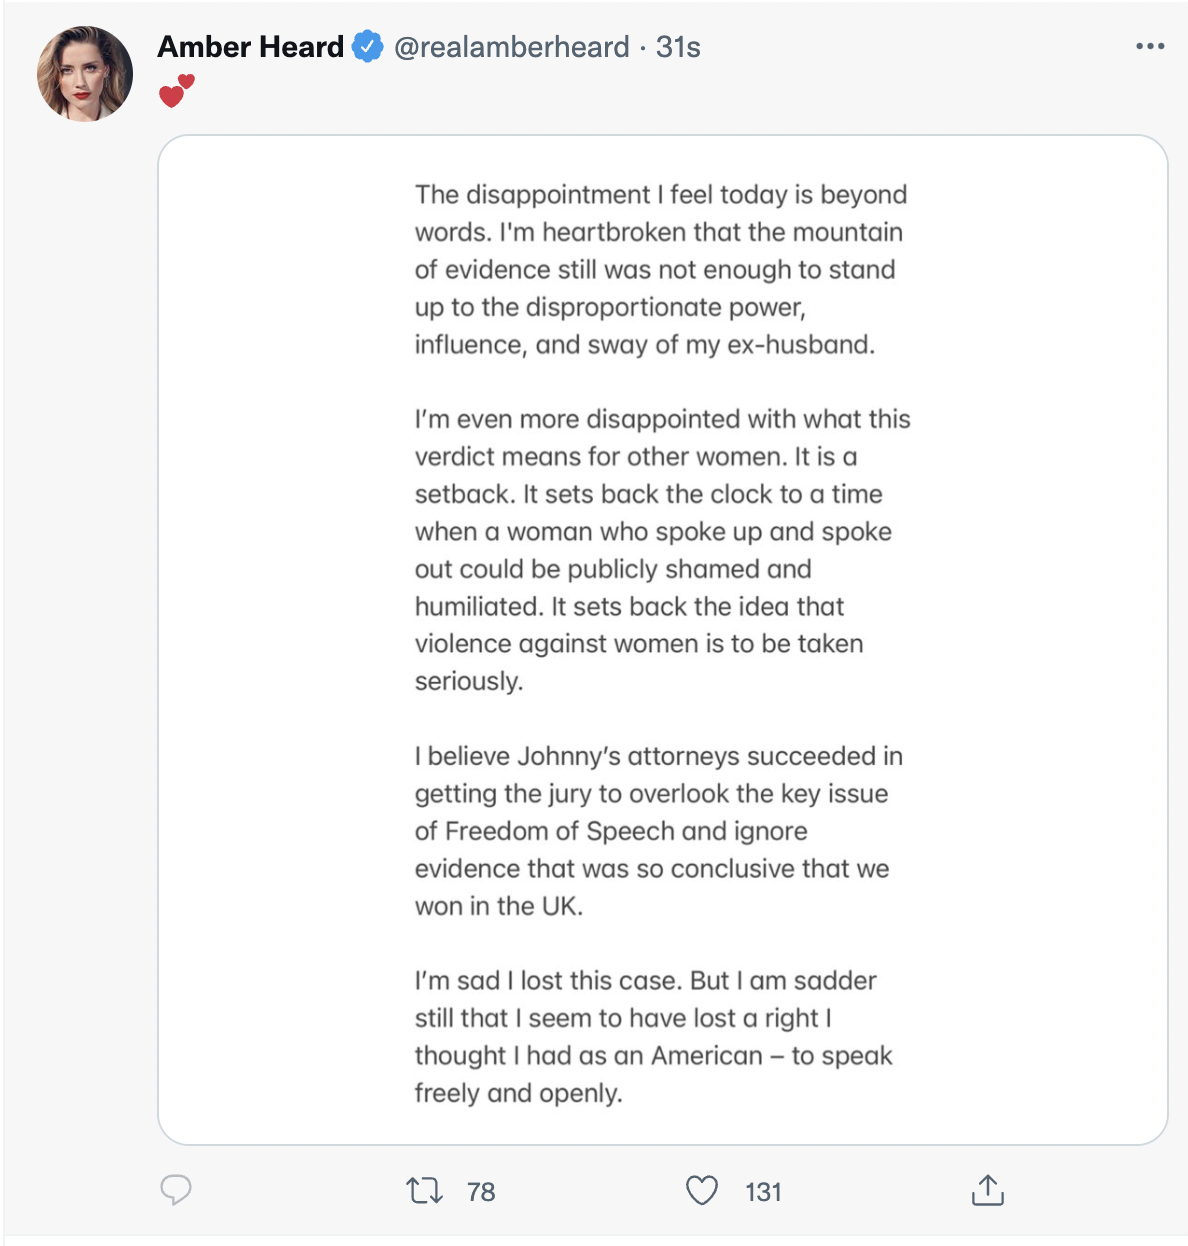The width and height of the screenshot is (1188, 1246).
Task: Open the three-dot more options menu
Action: pyautogui.click(x=1150, y=46)
